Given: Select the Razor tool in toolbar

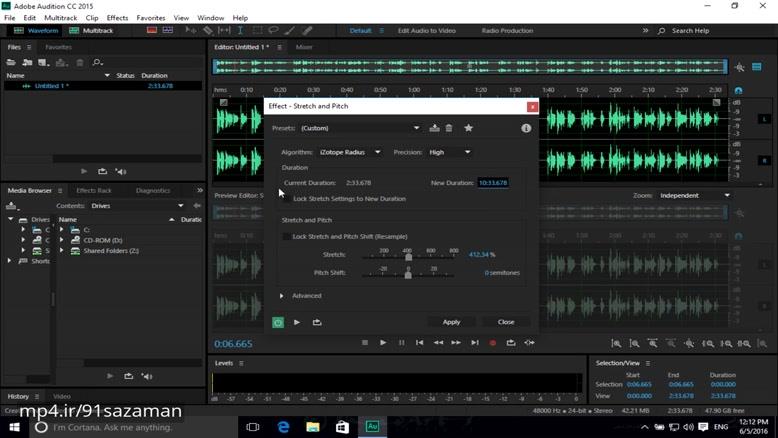Looking at the screenshot, I should click(207, 30).
